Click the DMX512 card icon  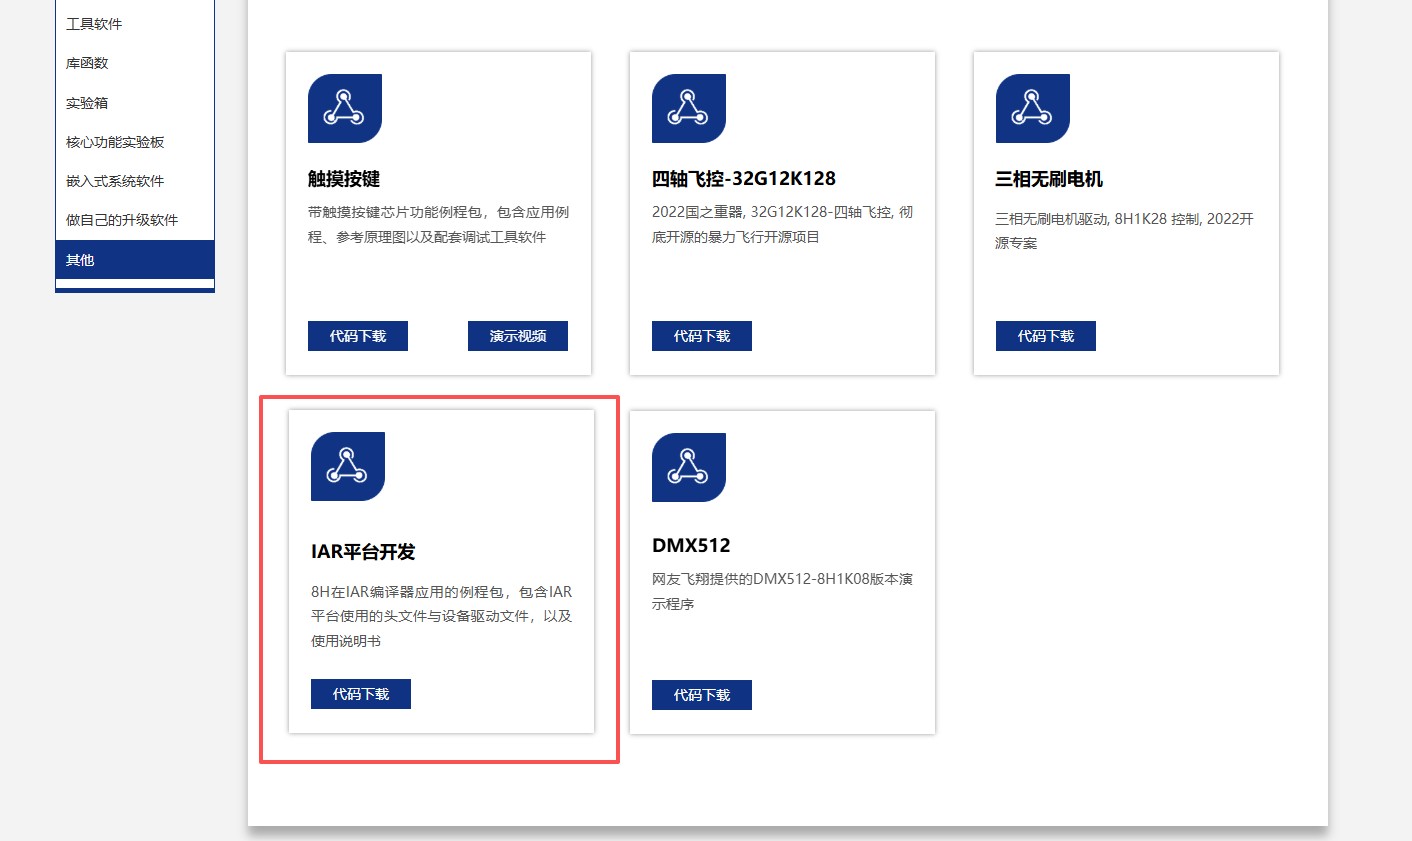click(x=688, y=467)
